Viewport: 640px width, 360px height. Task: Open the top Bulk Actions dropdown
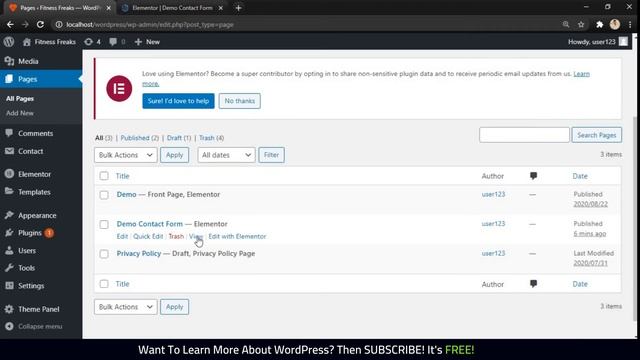(x=126, y=155)
